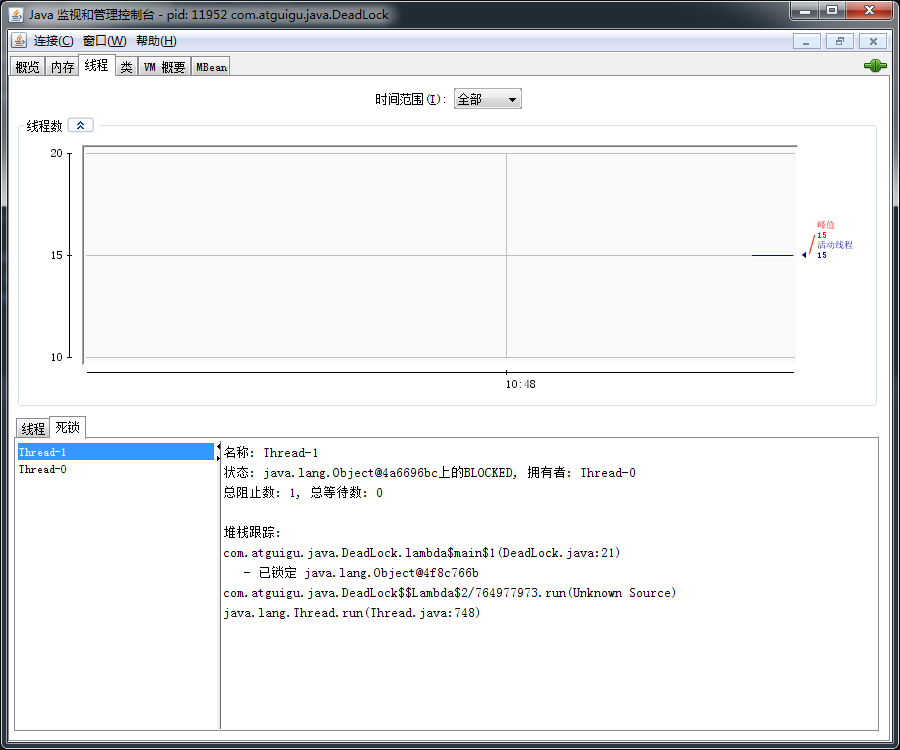Select the 死锁 sub-tab

[68, 428]
